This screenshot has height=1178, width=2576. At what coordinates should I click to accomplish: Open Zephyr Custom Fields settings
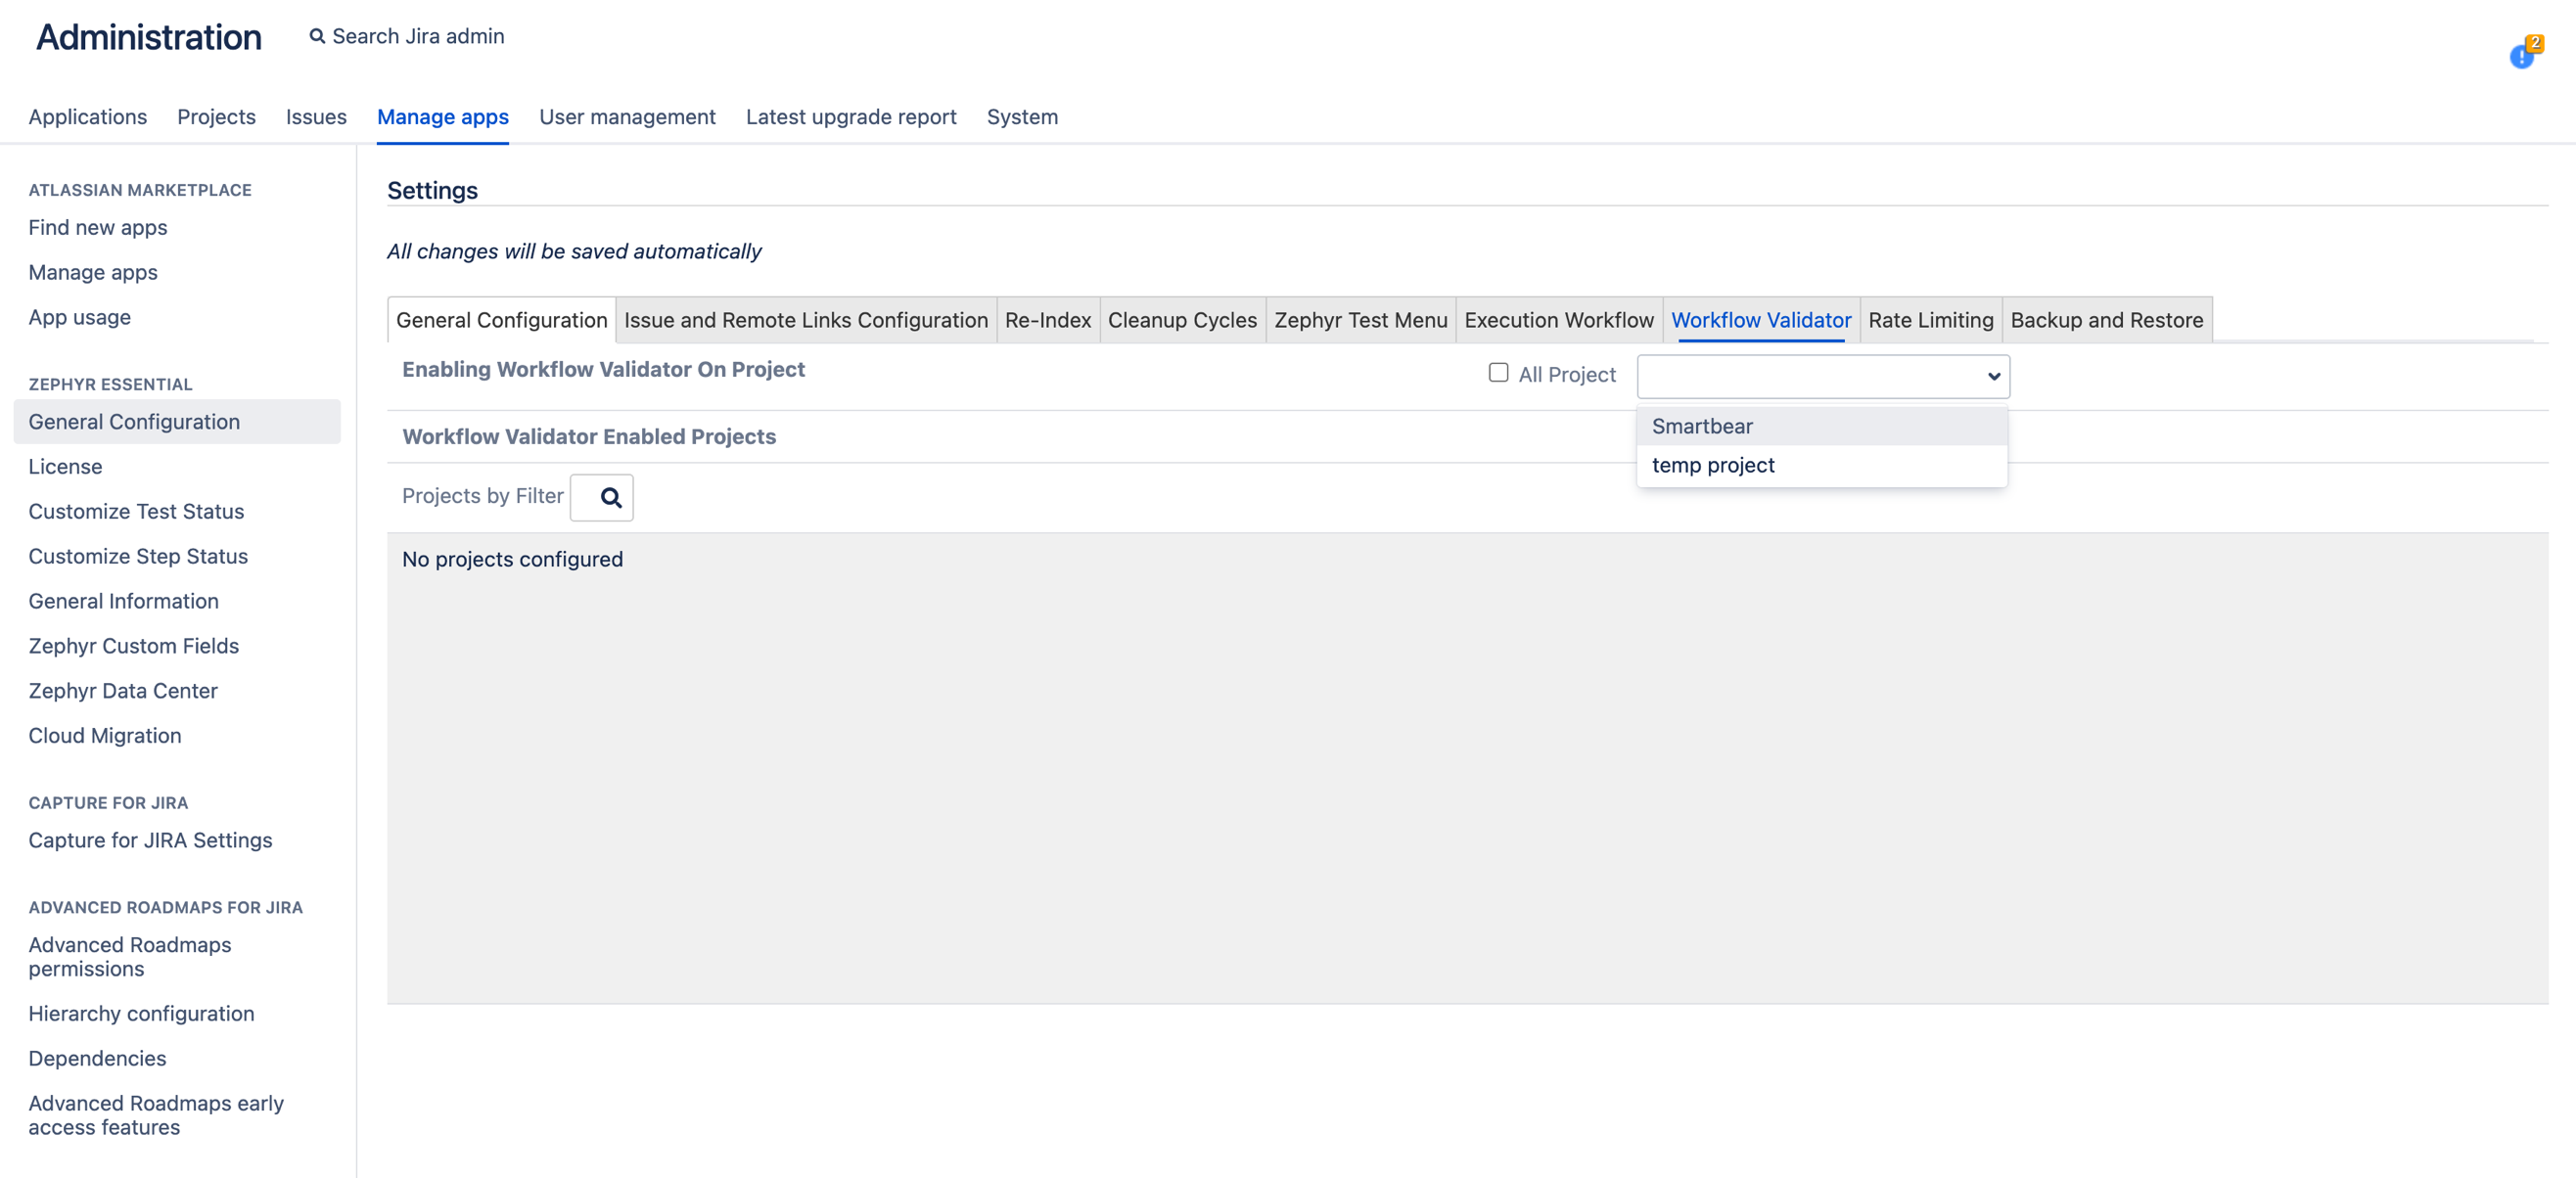133,645
